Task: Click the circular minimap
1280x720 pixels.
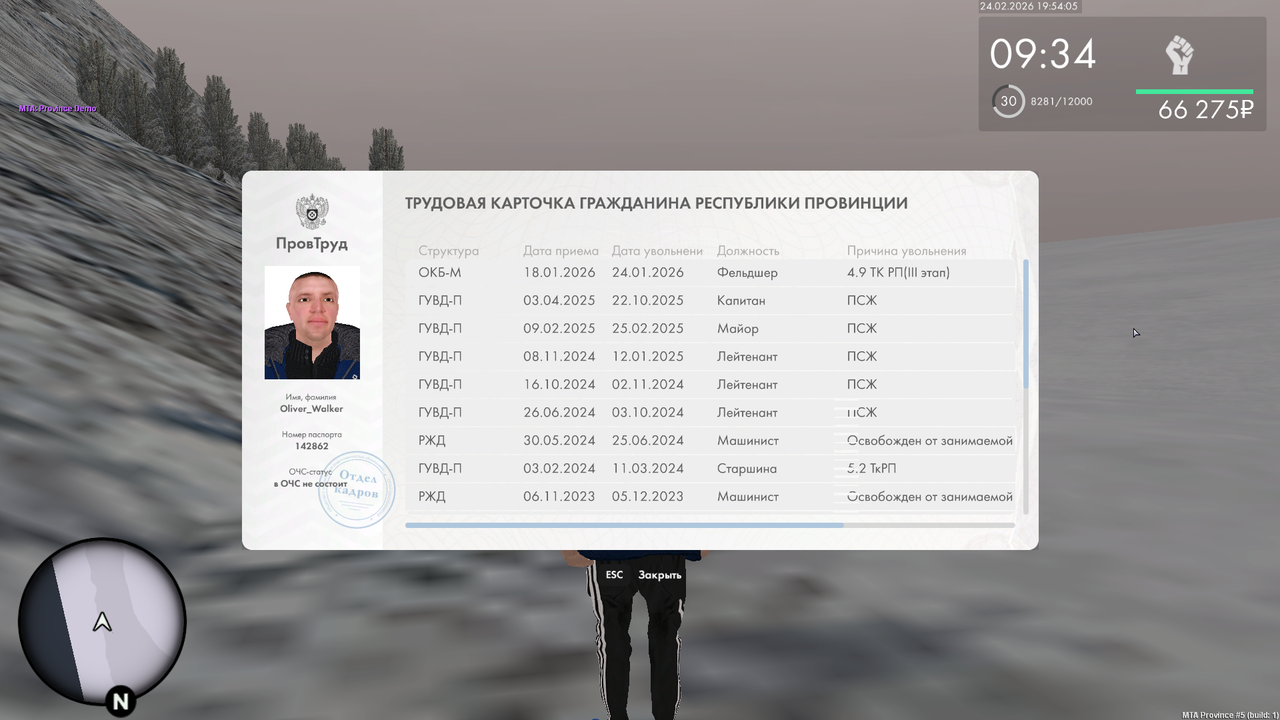Action: click(x=102, y=621)
